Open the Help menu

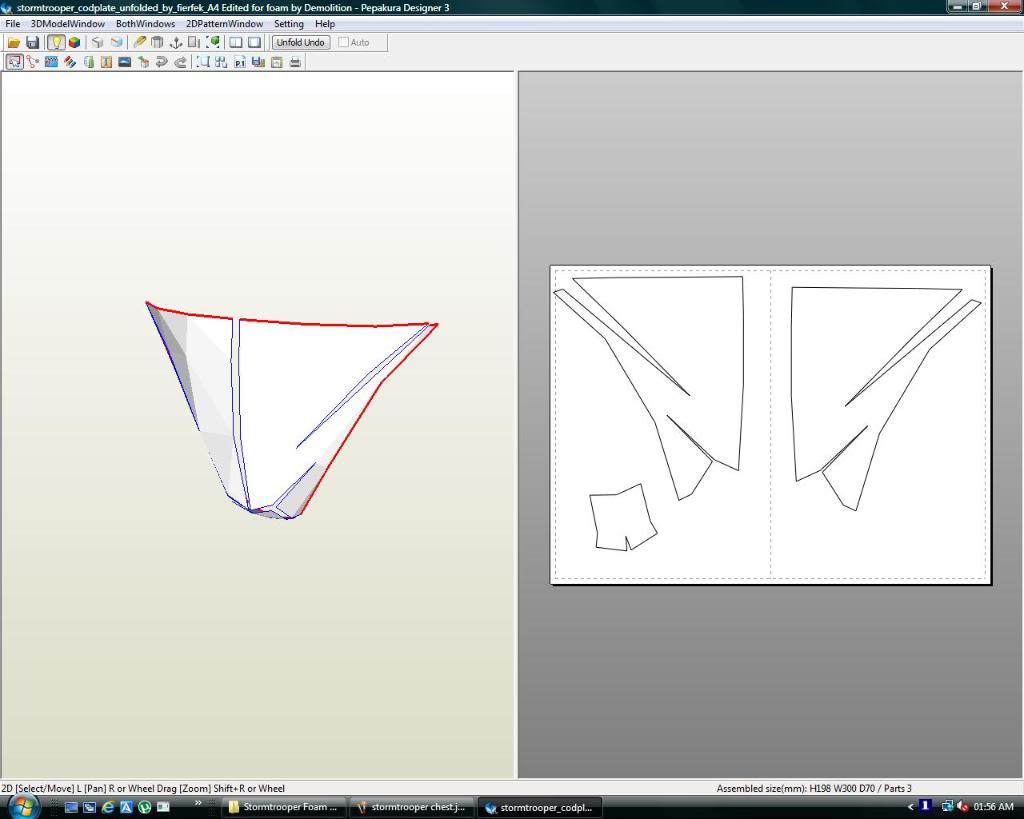(325, 24)
